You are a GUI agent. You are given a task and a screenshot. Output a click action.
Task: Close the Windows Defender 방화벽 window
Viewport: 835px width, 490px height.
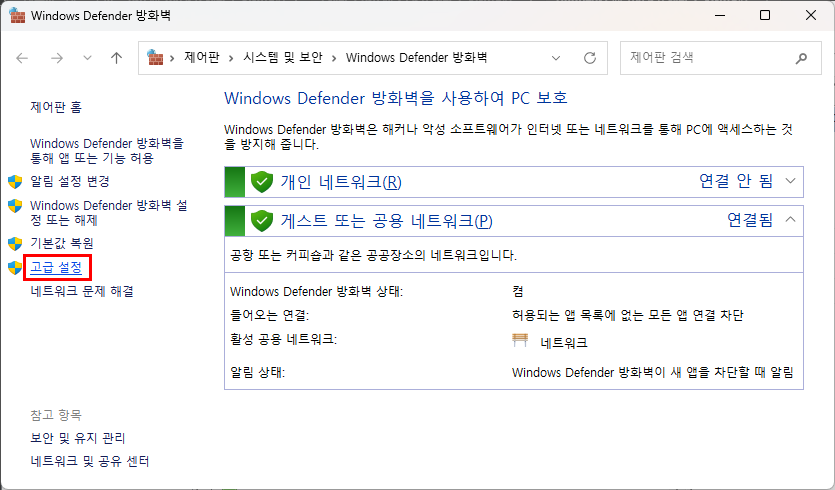point(811,15)
